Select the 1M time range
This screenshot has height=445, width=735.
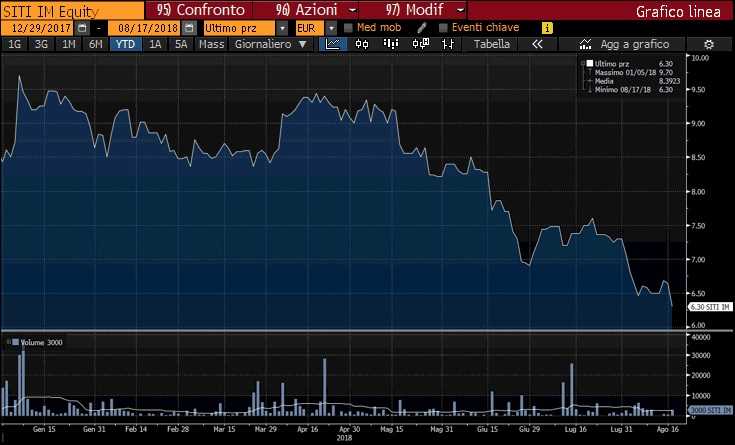(x=68, y=45)
